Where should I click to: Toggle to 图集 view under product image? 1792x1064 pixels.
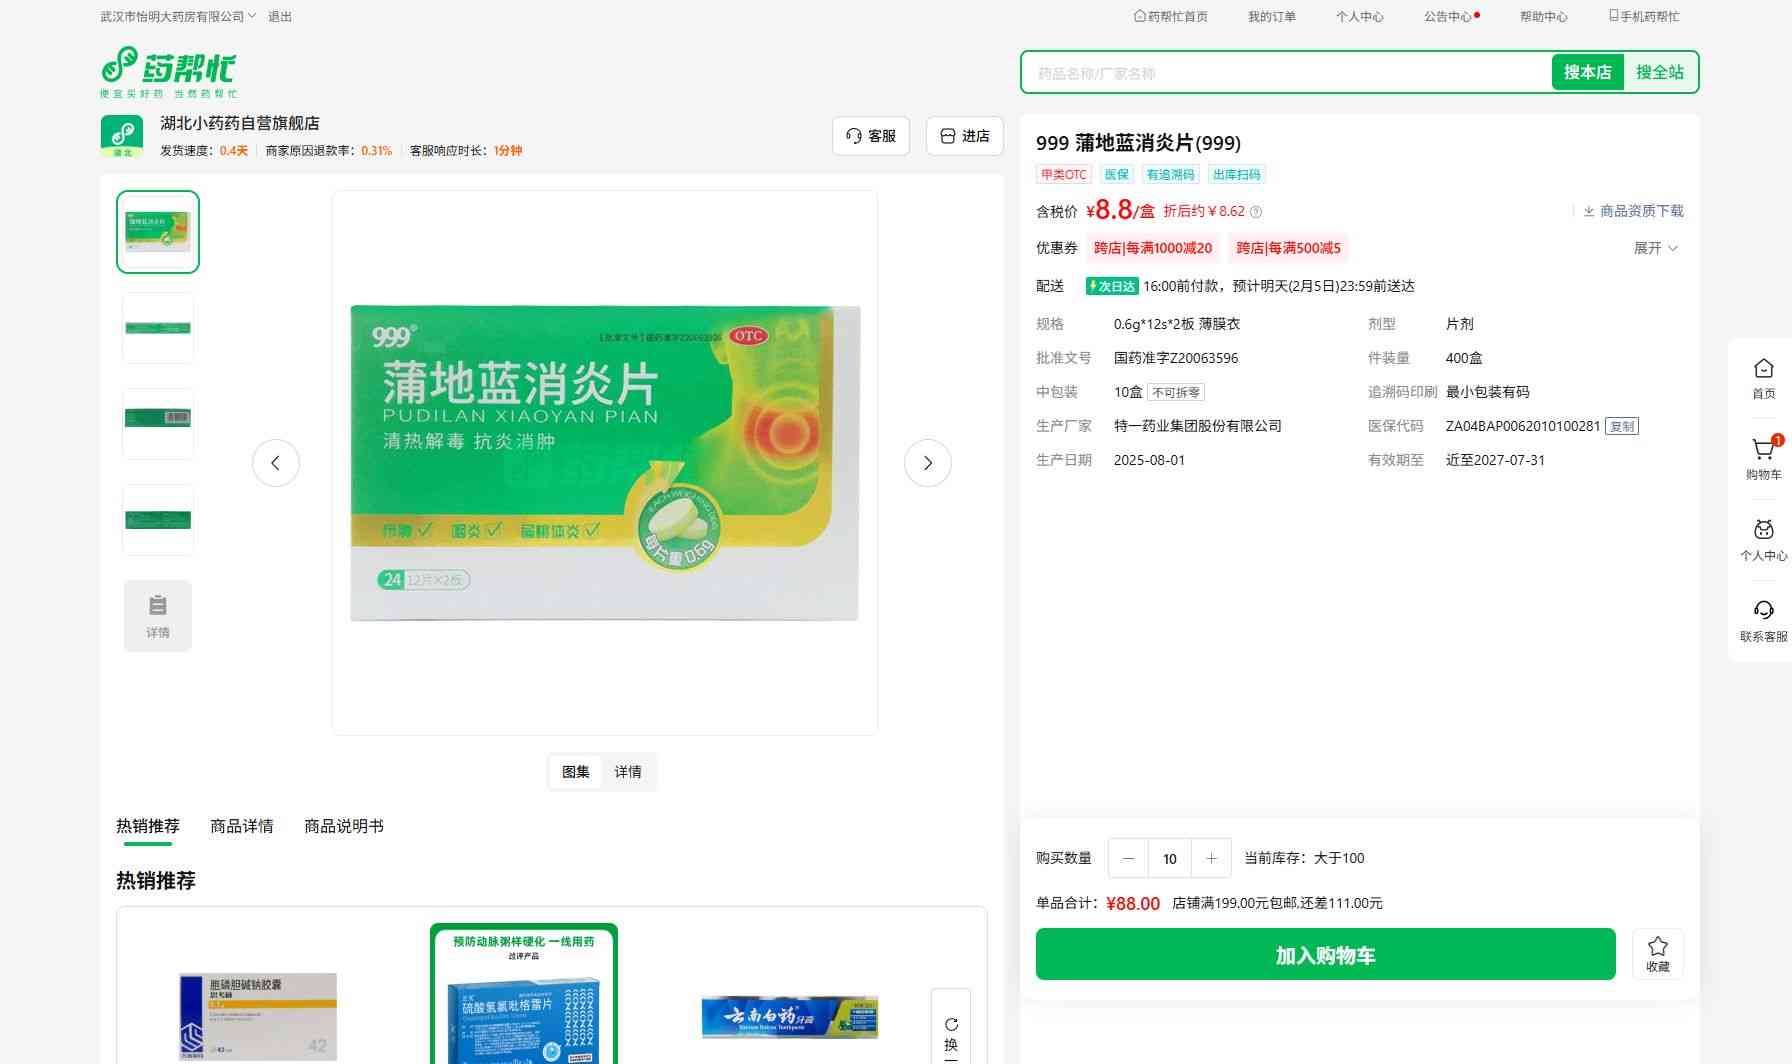(x=575, y=772)
